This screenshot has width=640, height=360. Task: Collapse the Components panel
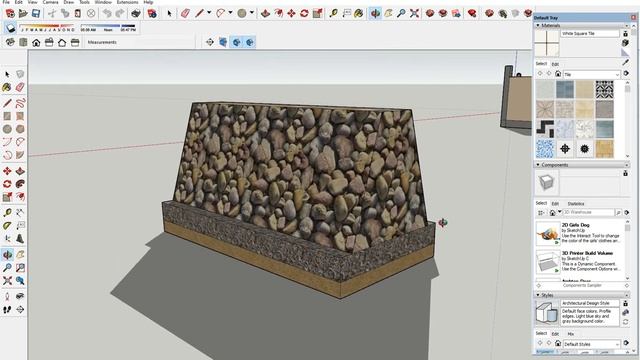(x=538, y=165)
